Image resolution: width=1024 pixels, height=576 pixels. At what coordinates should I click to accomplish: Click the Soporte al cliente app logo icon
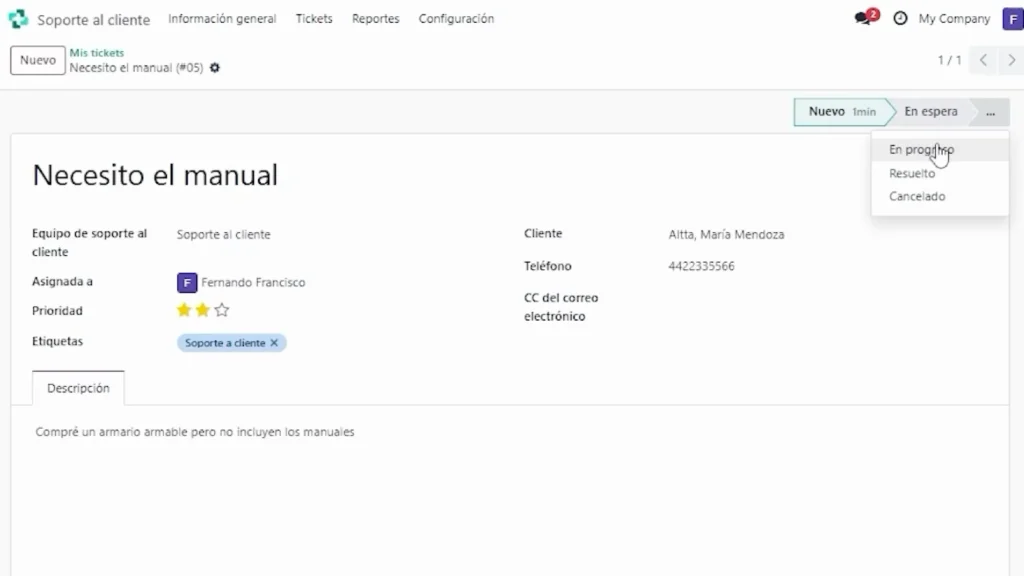point(18,19)
